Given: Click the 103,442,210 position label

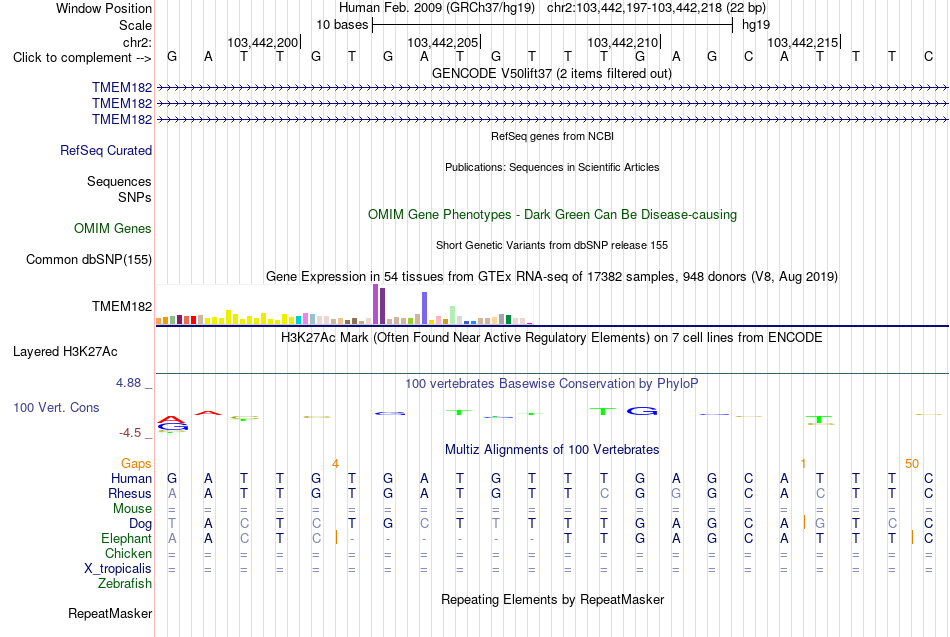Looking at the screenshot, I should [623, 43].
